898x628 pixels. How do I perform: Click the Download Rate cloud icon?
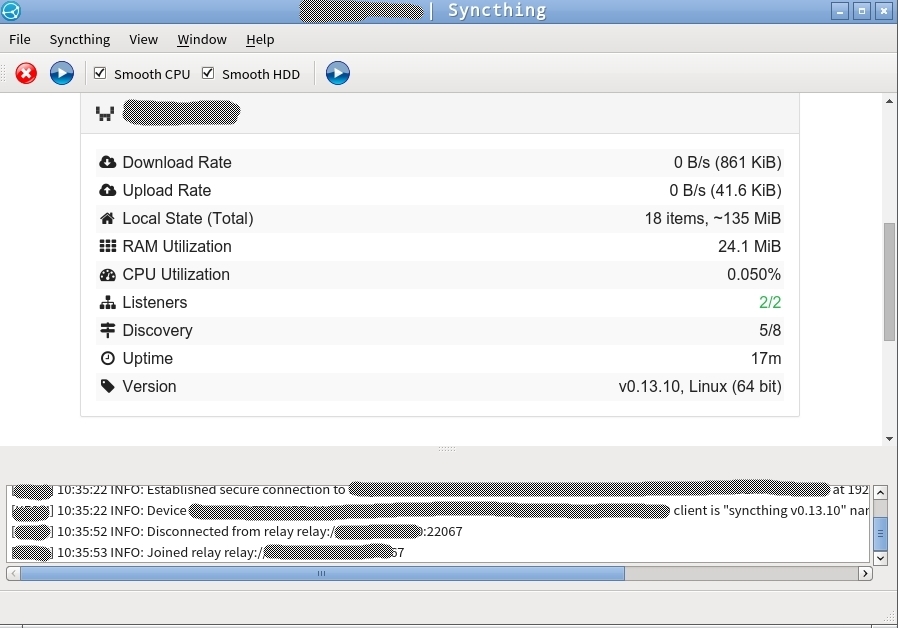tap(107, 162)
